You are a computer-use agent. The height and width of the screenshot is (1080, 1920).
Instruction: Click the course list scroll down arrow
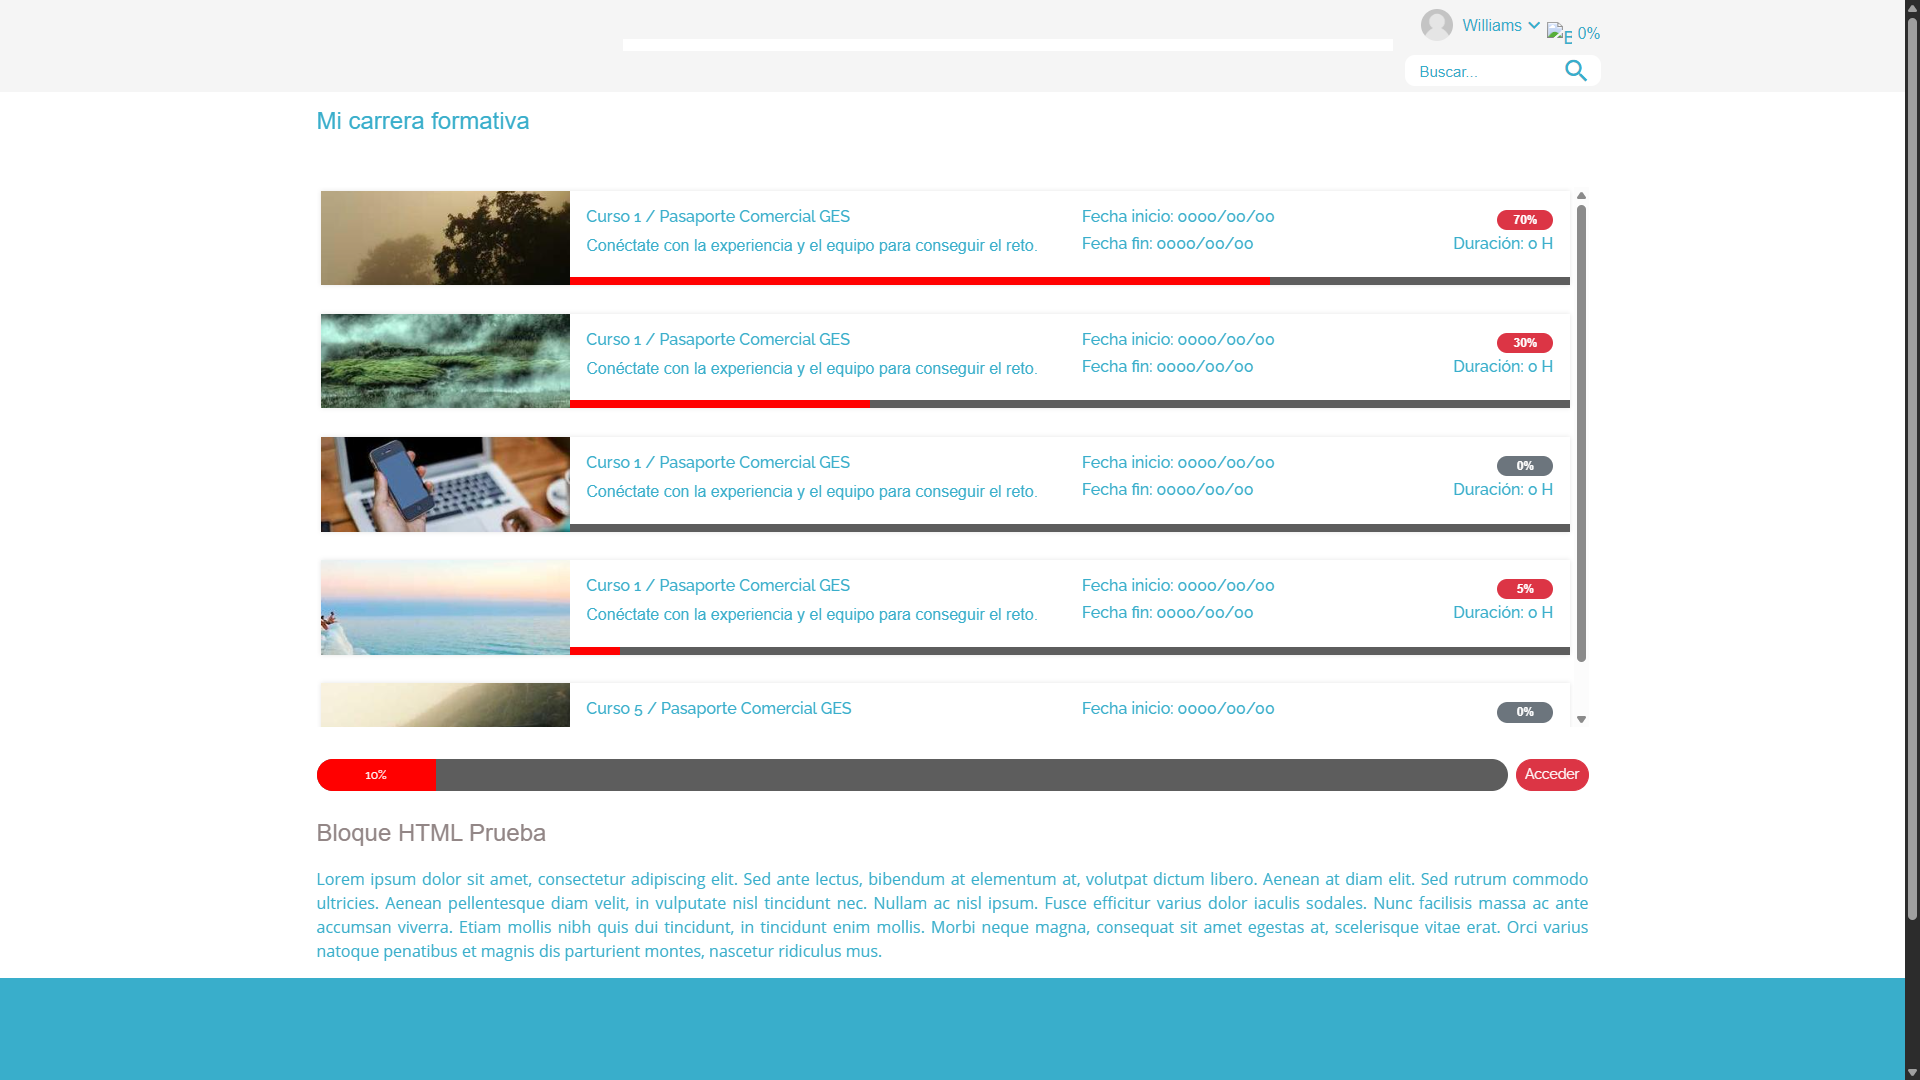coord(1581,719)
